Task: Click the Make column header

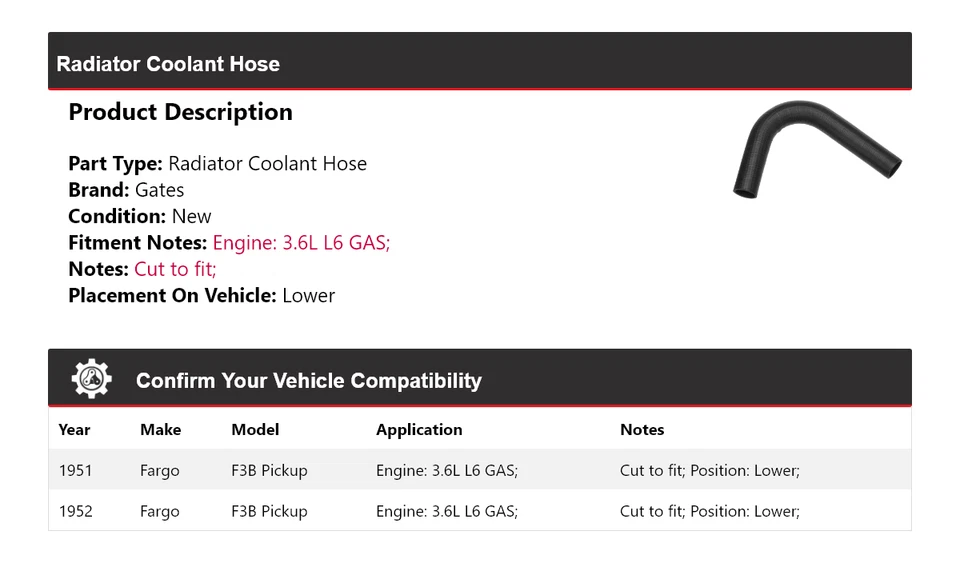Action: 160,430
